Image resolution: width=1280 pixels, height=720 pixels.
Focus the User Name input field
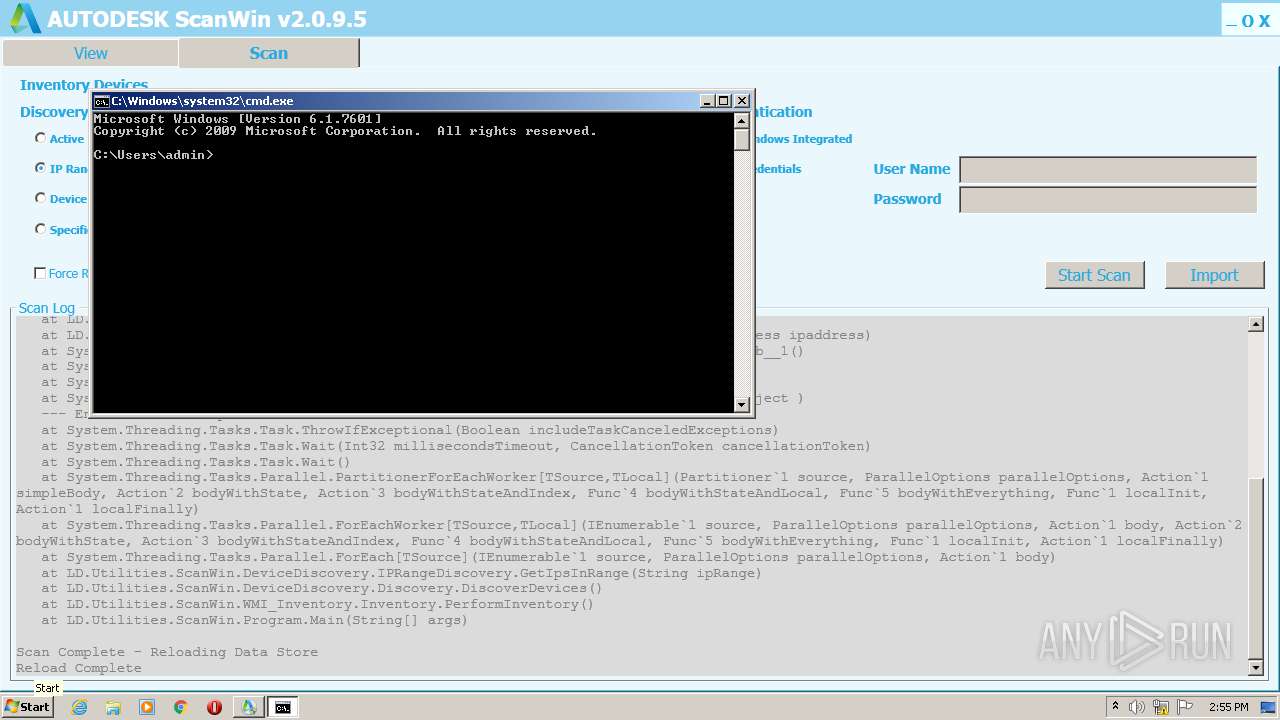click(1108, 170)
